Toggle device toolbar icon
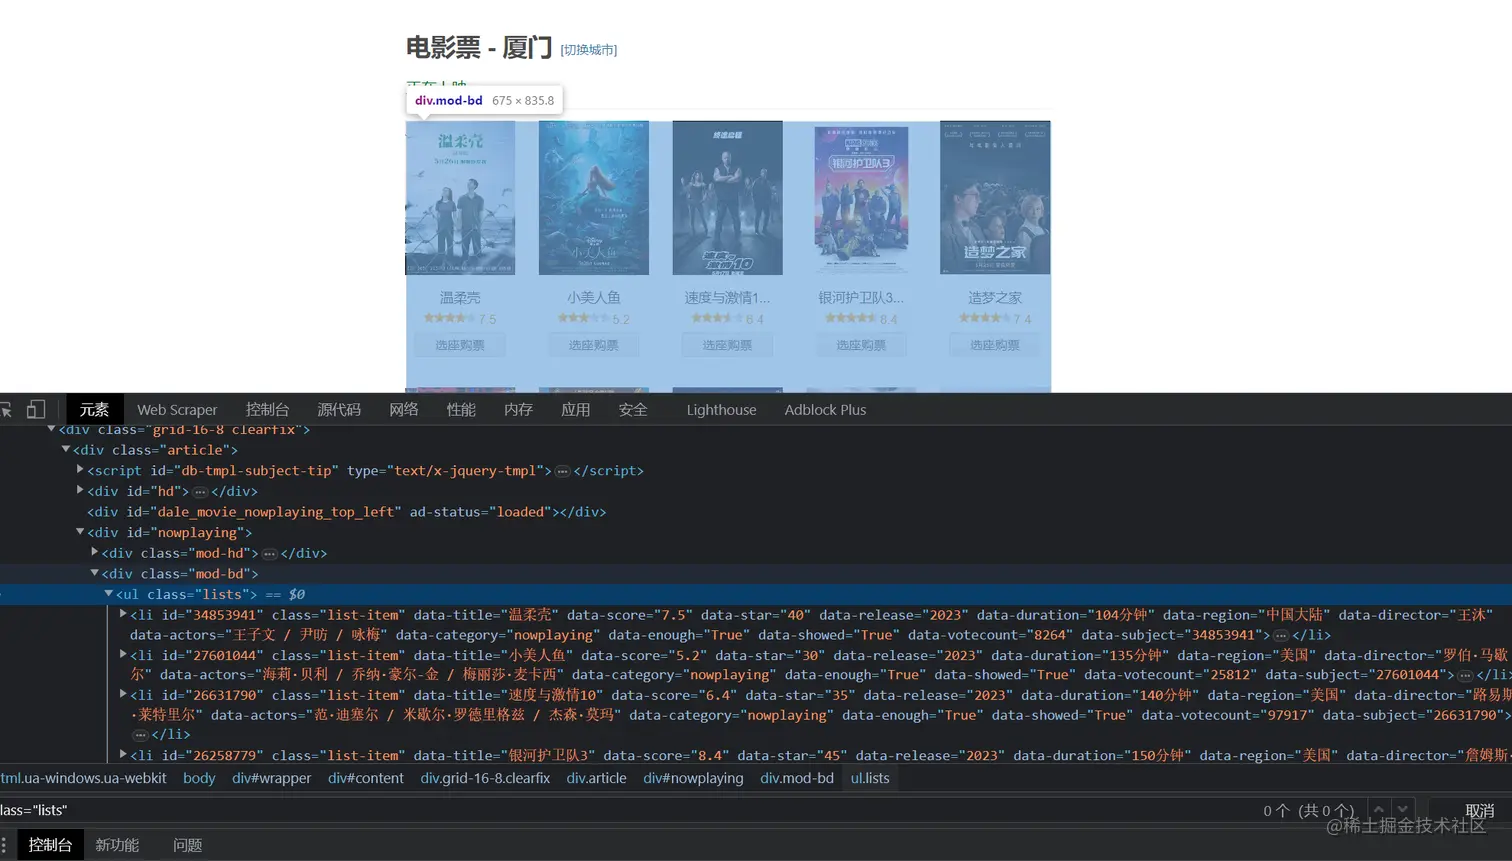1512x861 pixels. tap(36, 409)
